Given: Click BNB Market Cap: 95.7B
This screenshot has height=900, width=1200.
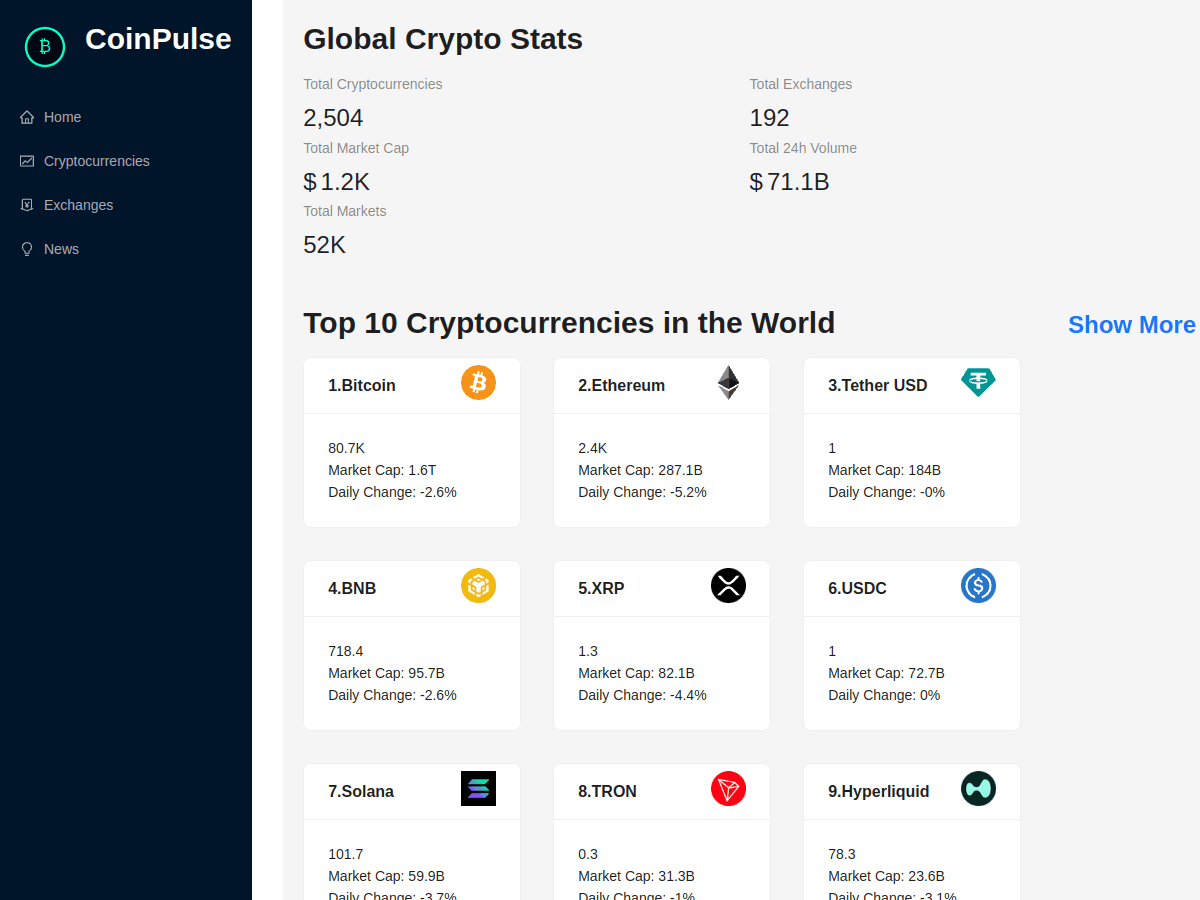Looking at the screenshot, I should pyautogui.click(x=386, y=673).
